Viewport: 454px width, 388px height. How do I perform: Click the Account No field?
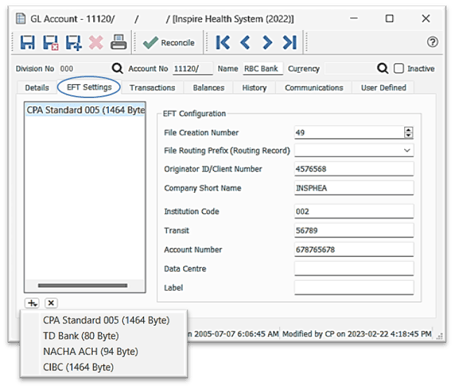point(192,69)
